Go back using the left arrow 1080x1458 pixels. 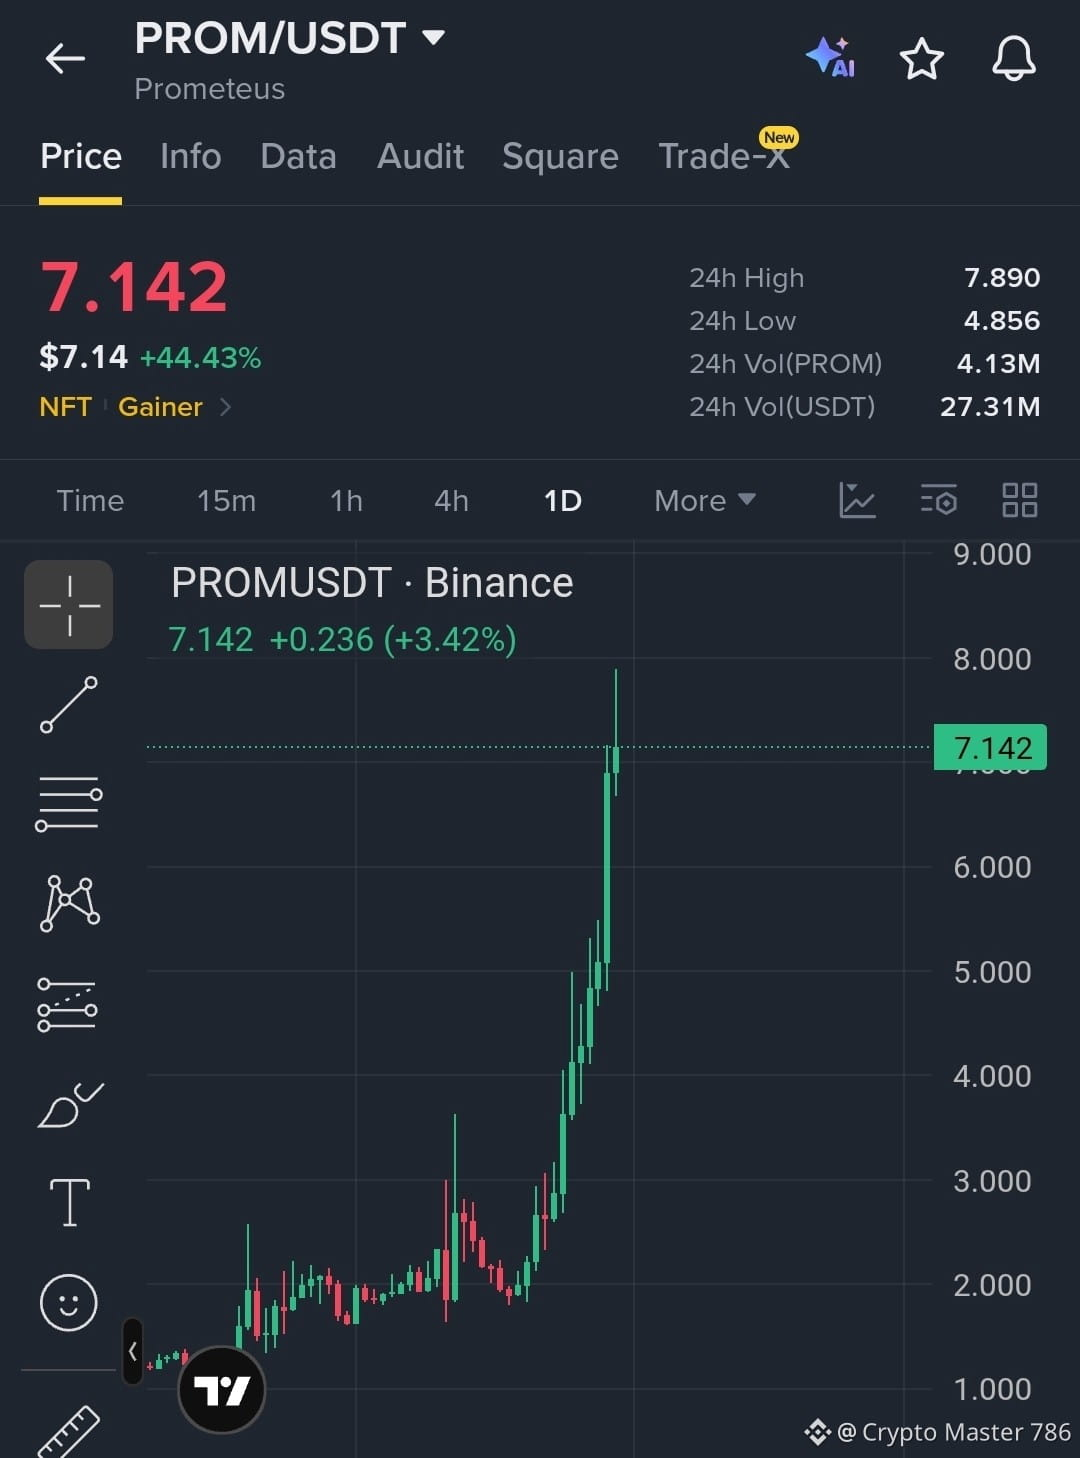pos(65,59)
